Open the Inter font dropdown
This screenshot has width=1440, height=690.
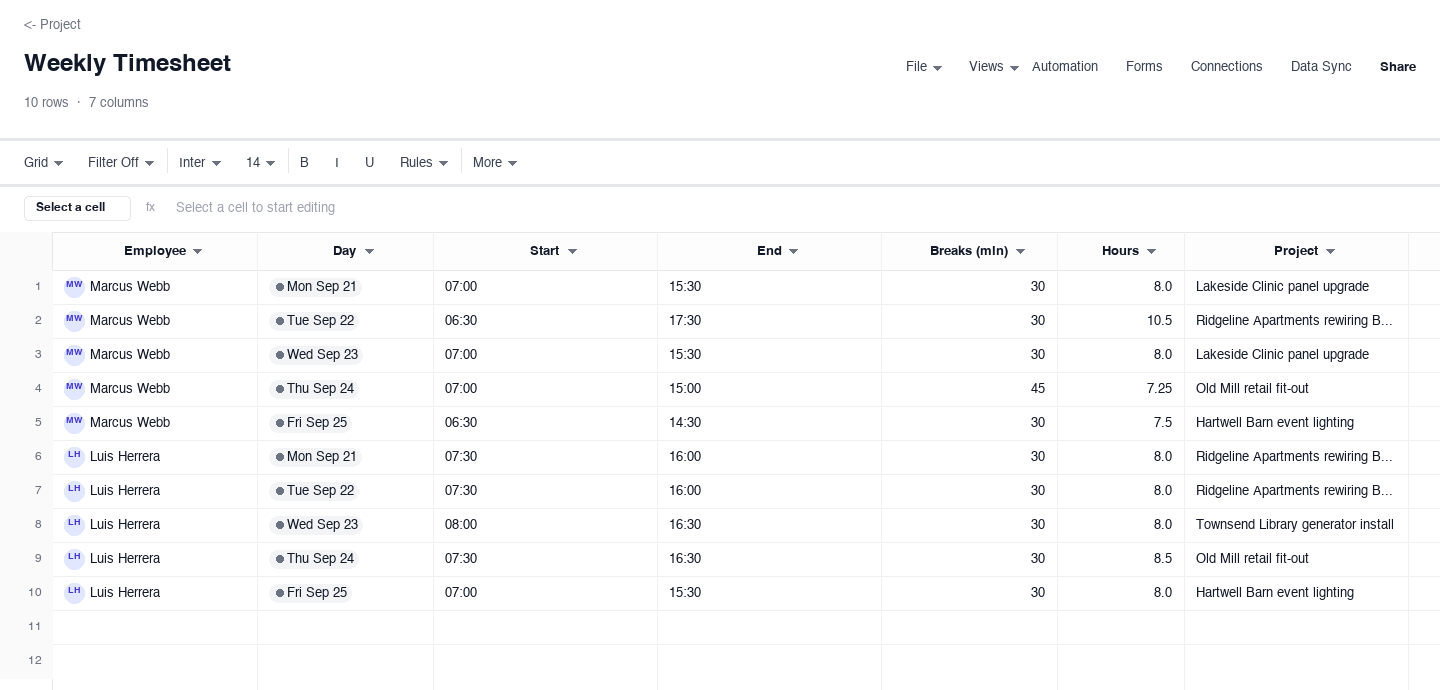200,163
